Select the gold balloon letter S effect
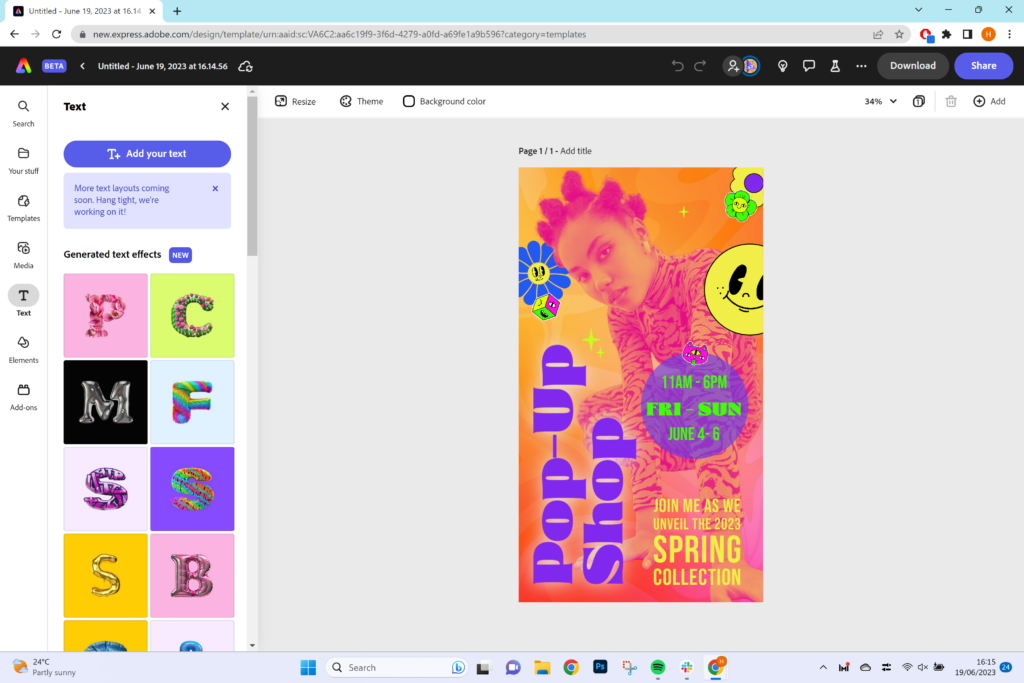The image size is (1024, 683). 106,575
